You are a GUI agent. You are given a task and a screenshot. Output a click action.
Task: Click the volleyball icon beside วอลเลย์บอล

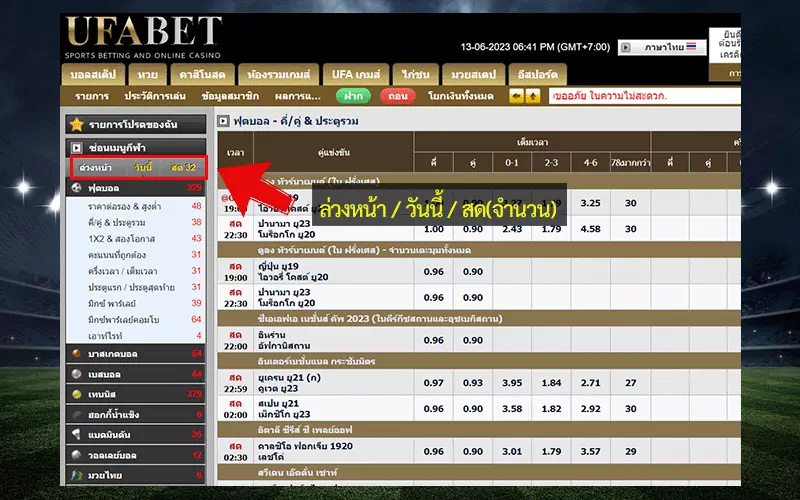pos(77,455)
